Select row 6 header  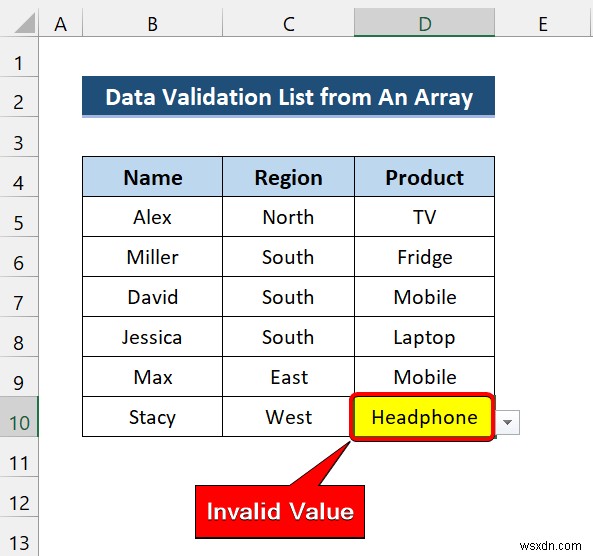click(x=19, y=257)
